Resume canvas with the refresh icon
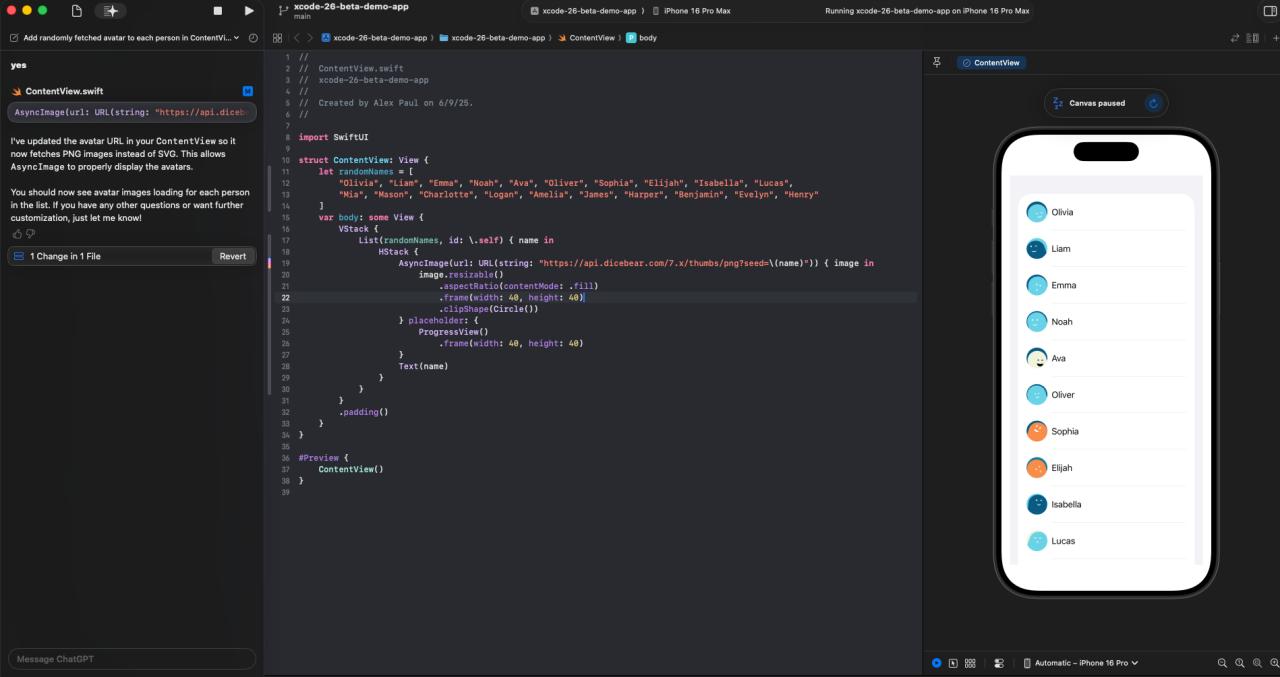The height and width of the screenshot is (677, 1280). [x=1153, y=103]
